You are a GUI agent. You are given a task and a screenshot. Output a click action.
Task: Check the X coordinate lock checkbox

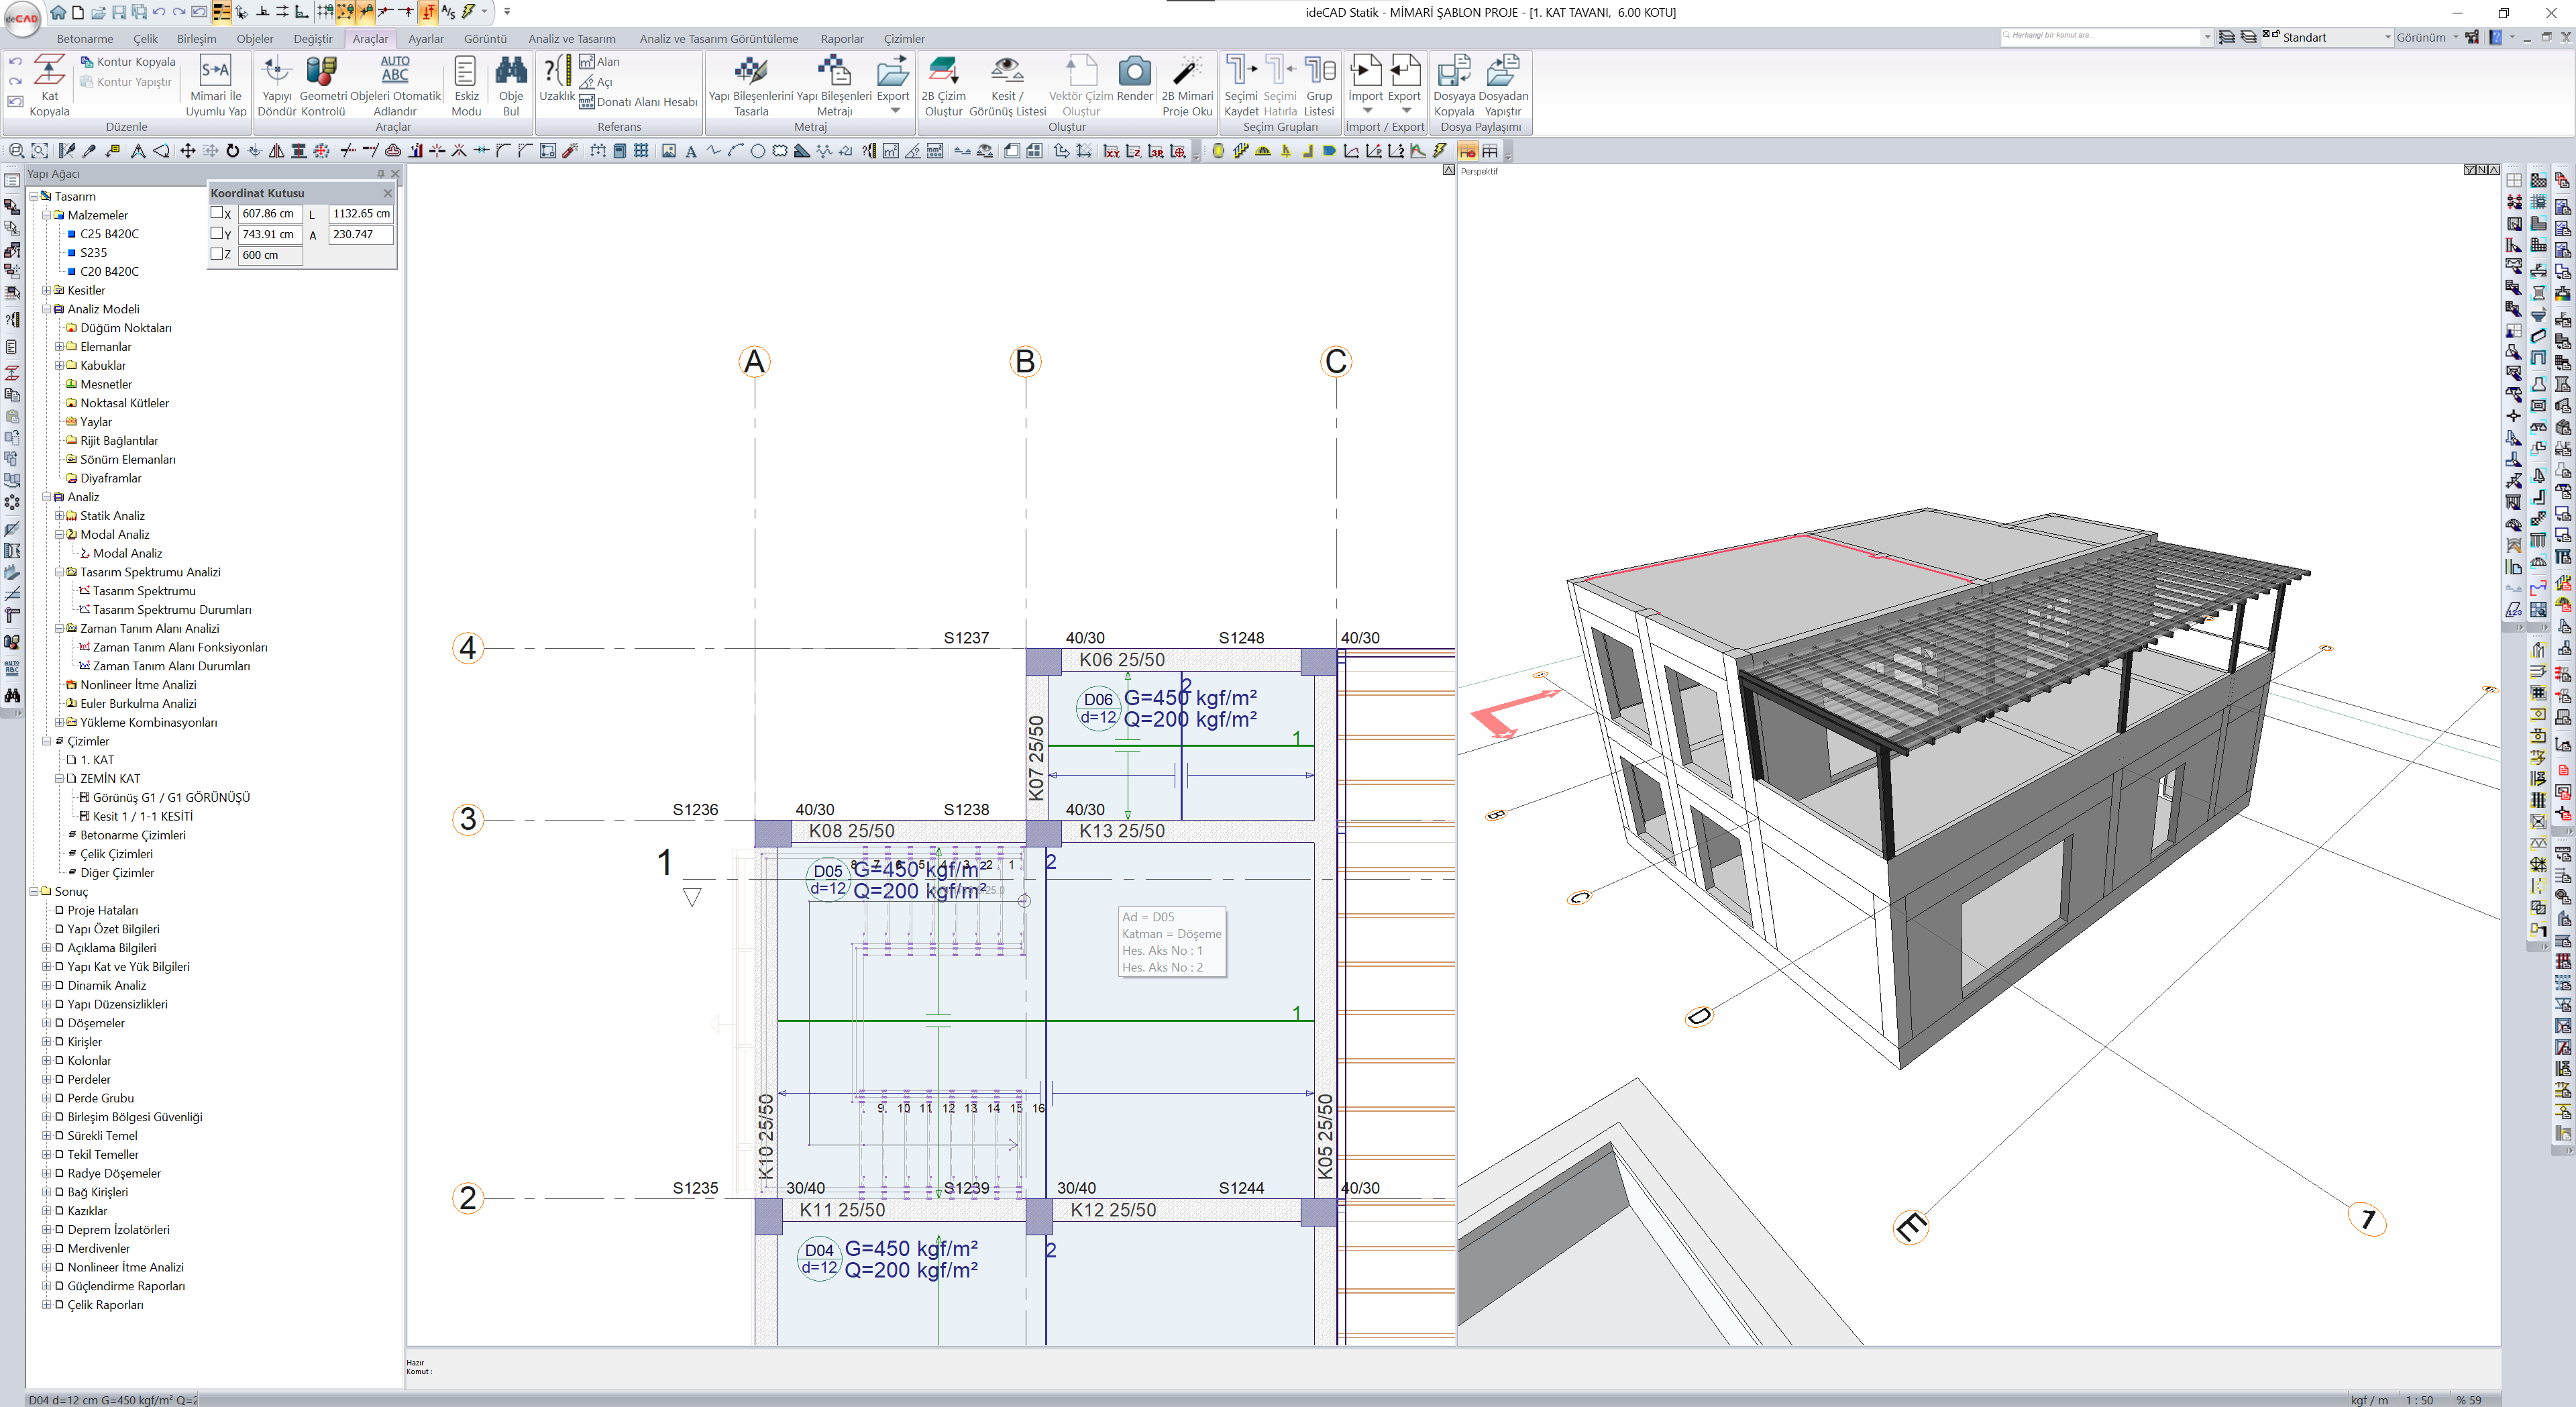217,213
